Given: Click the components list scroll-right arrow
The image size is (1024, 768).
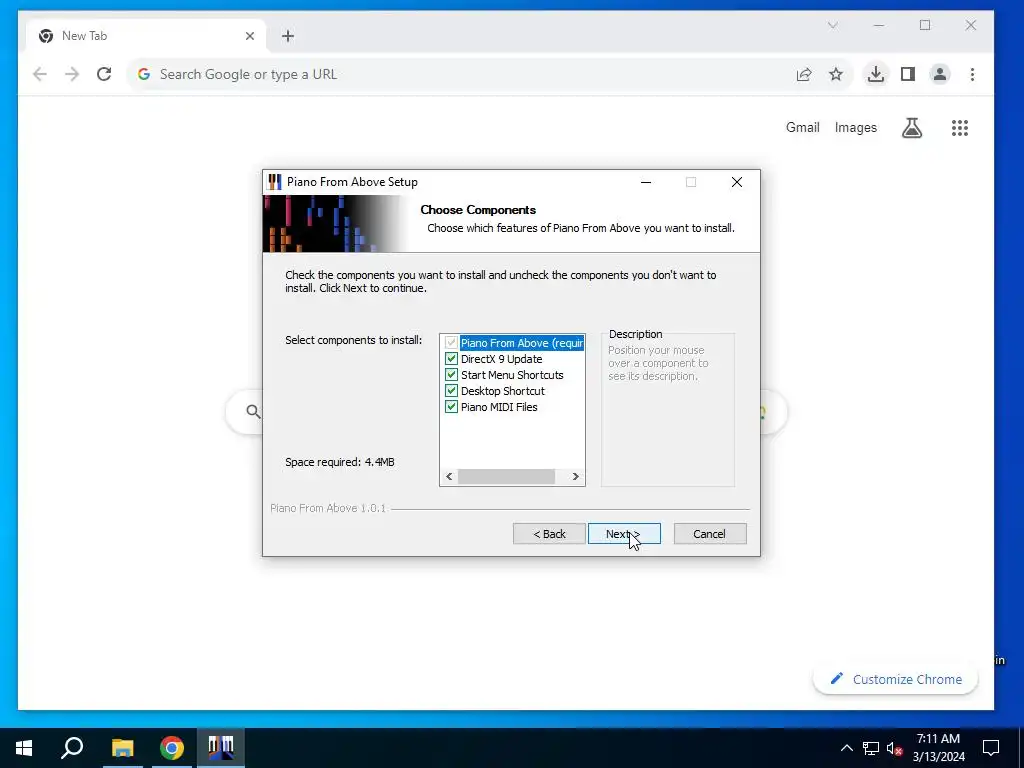Looking at the screenshot, I should tap(575, 477).
